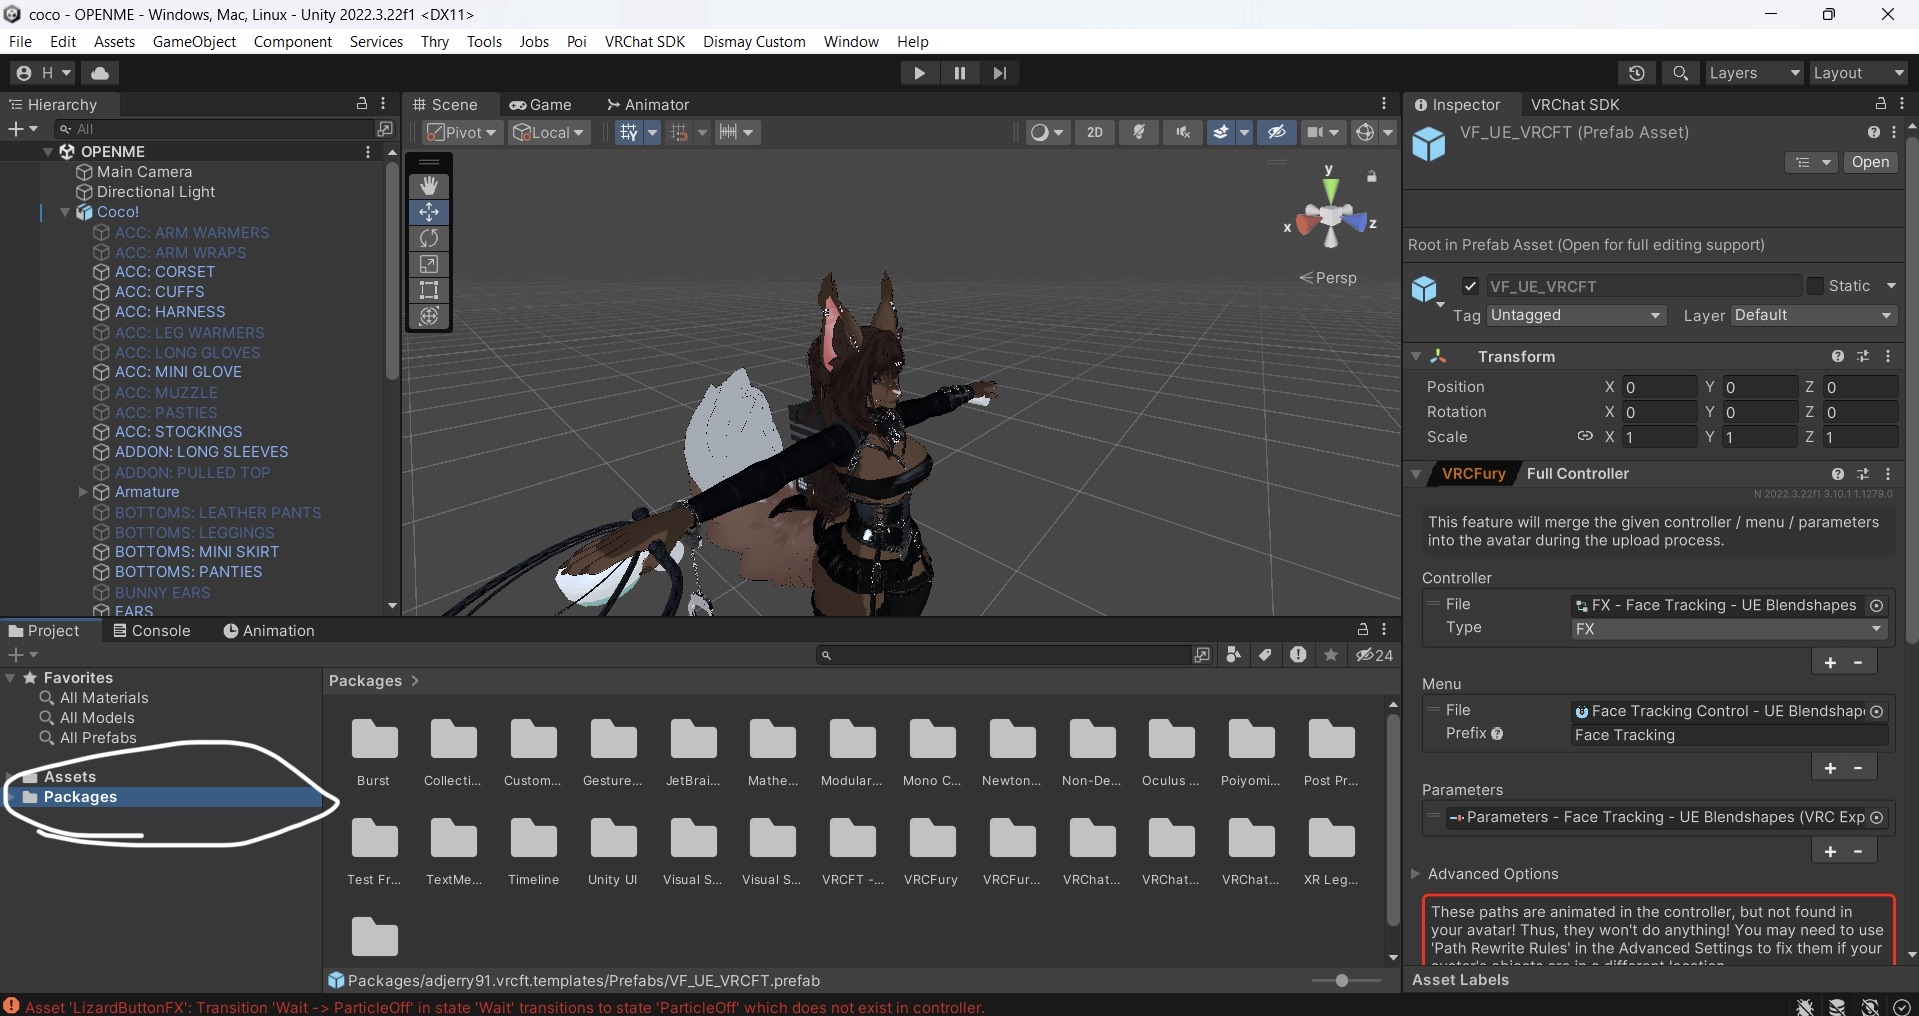This screenshot has height=1016, width=1919.
Task: Click the minus button under Menu
Action: [x=1858, y=768]
